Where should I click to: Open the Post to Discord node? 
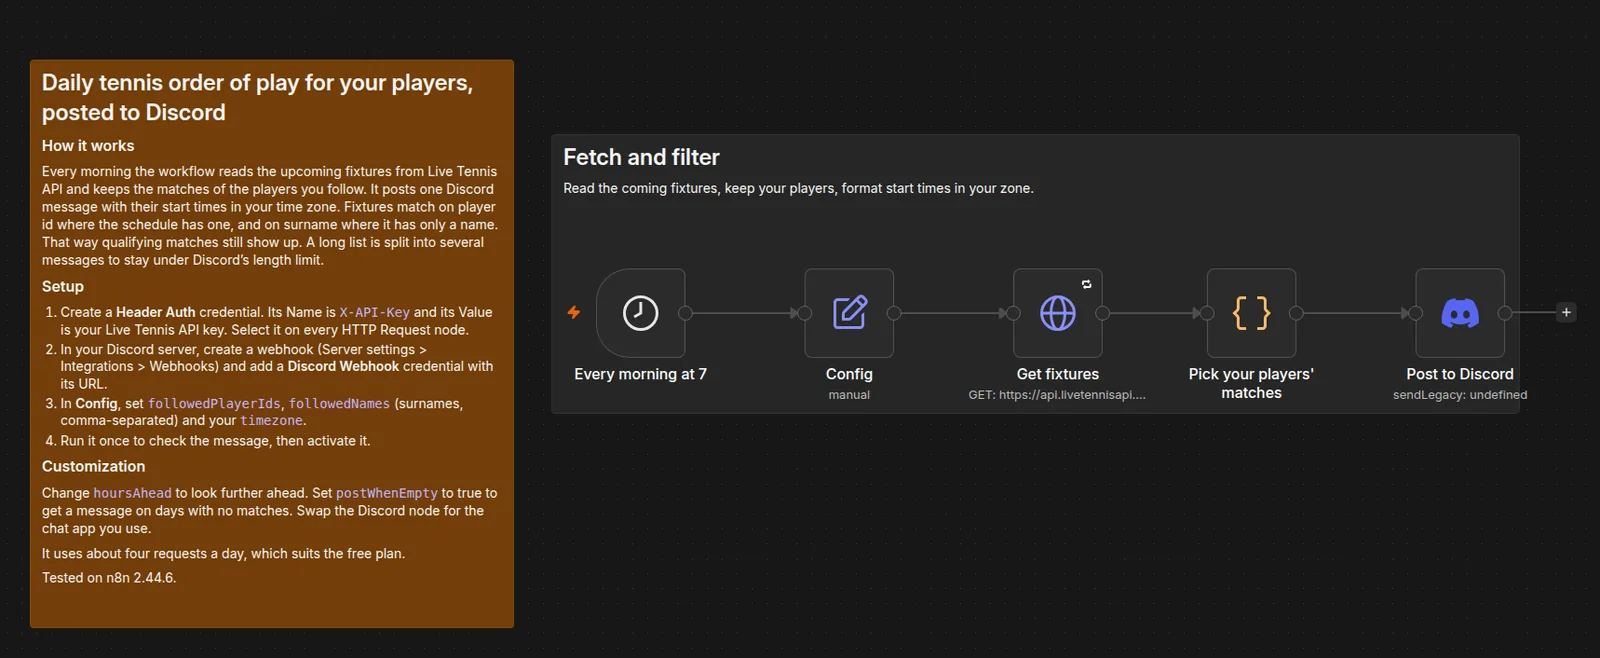click(1460, 313)
